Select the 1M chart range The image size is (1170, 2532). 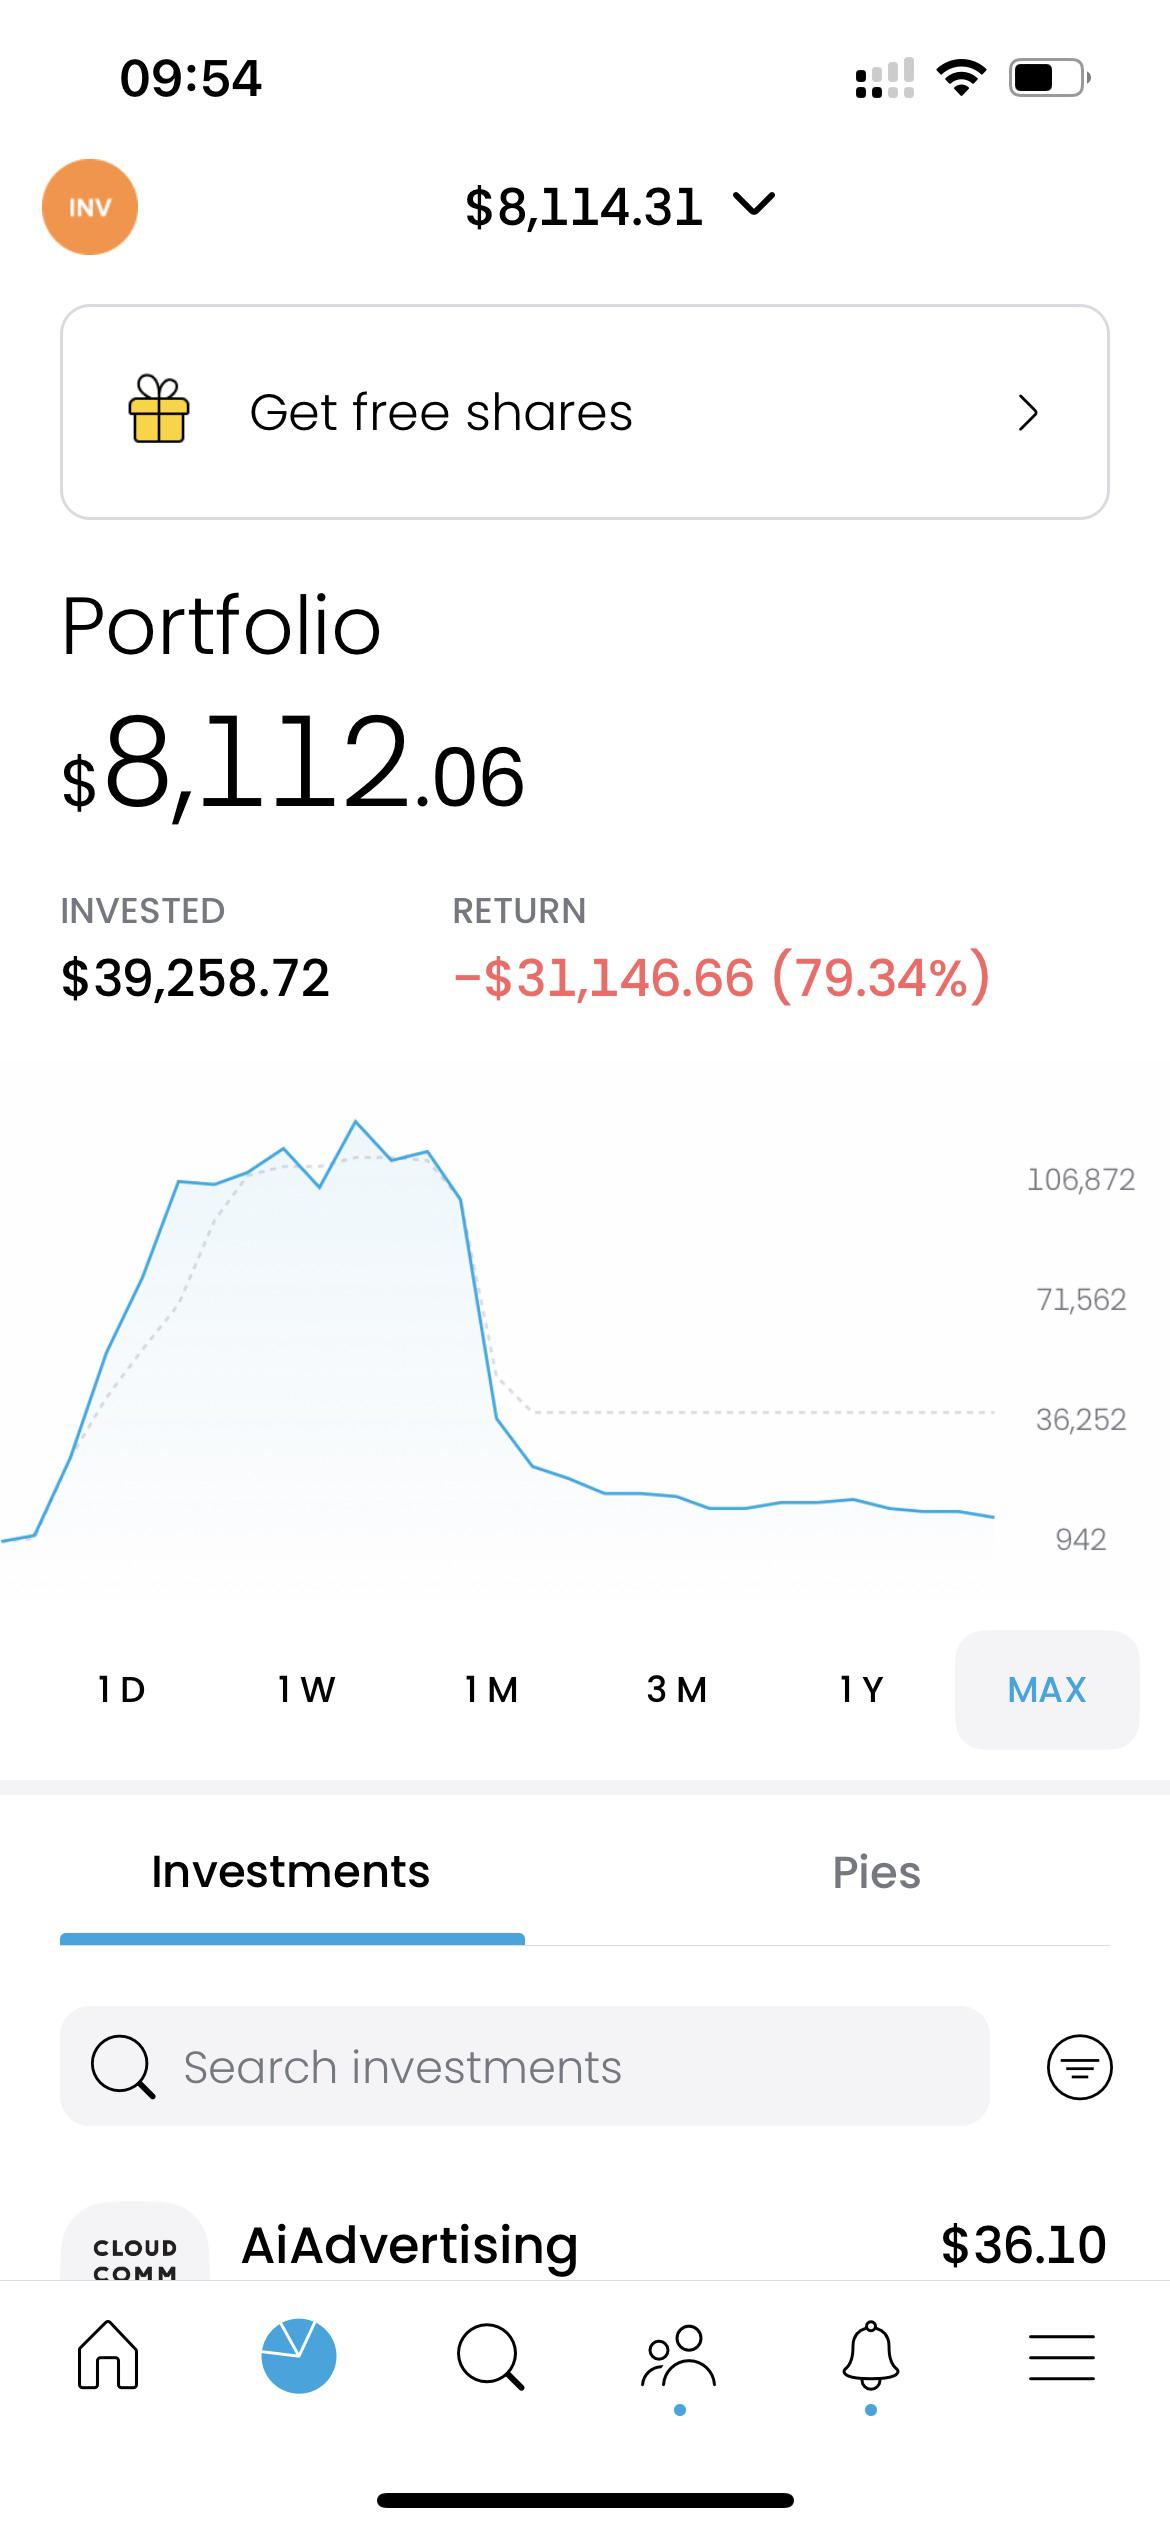pyautogui.click(x=491, y=1690)
